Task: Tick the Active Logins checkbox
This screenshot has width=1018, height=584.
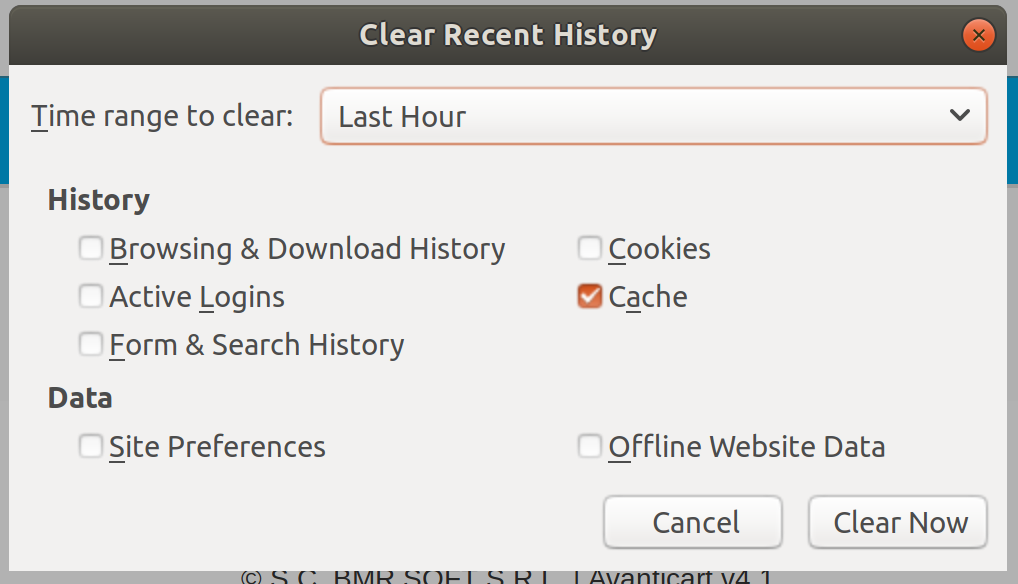Action: click(x=91, y=296)
